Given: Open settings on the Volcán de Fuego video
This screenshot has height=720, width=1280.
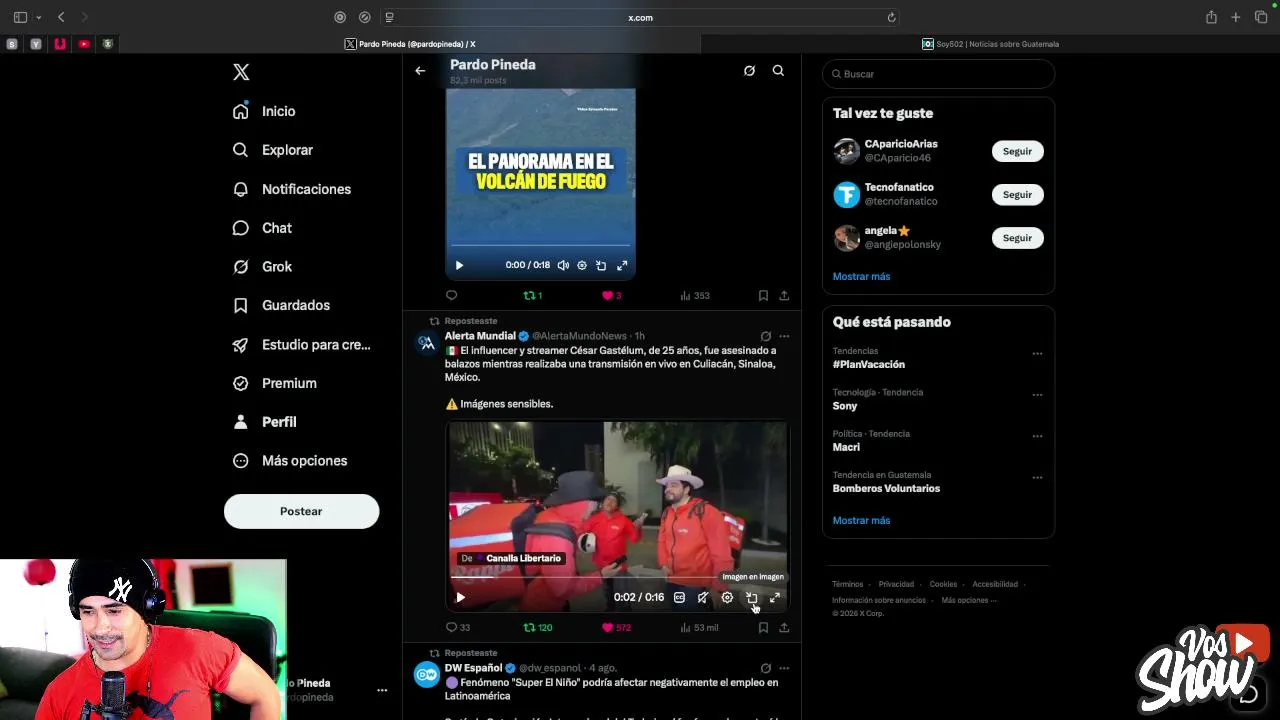Looking at the screenshot, I should 582,265.
